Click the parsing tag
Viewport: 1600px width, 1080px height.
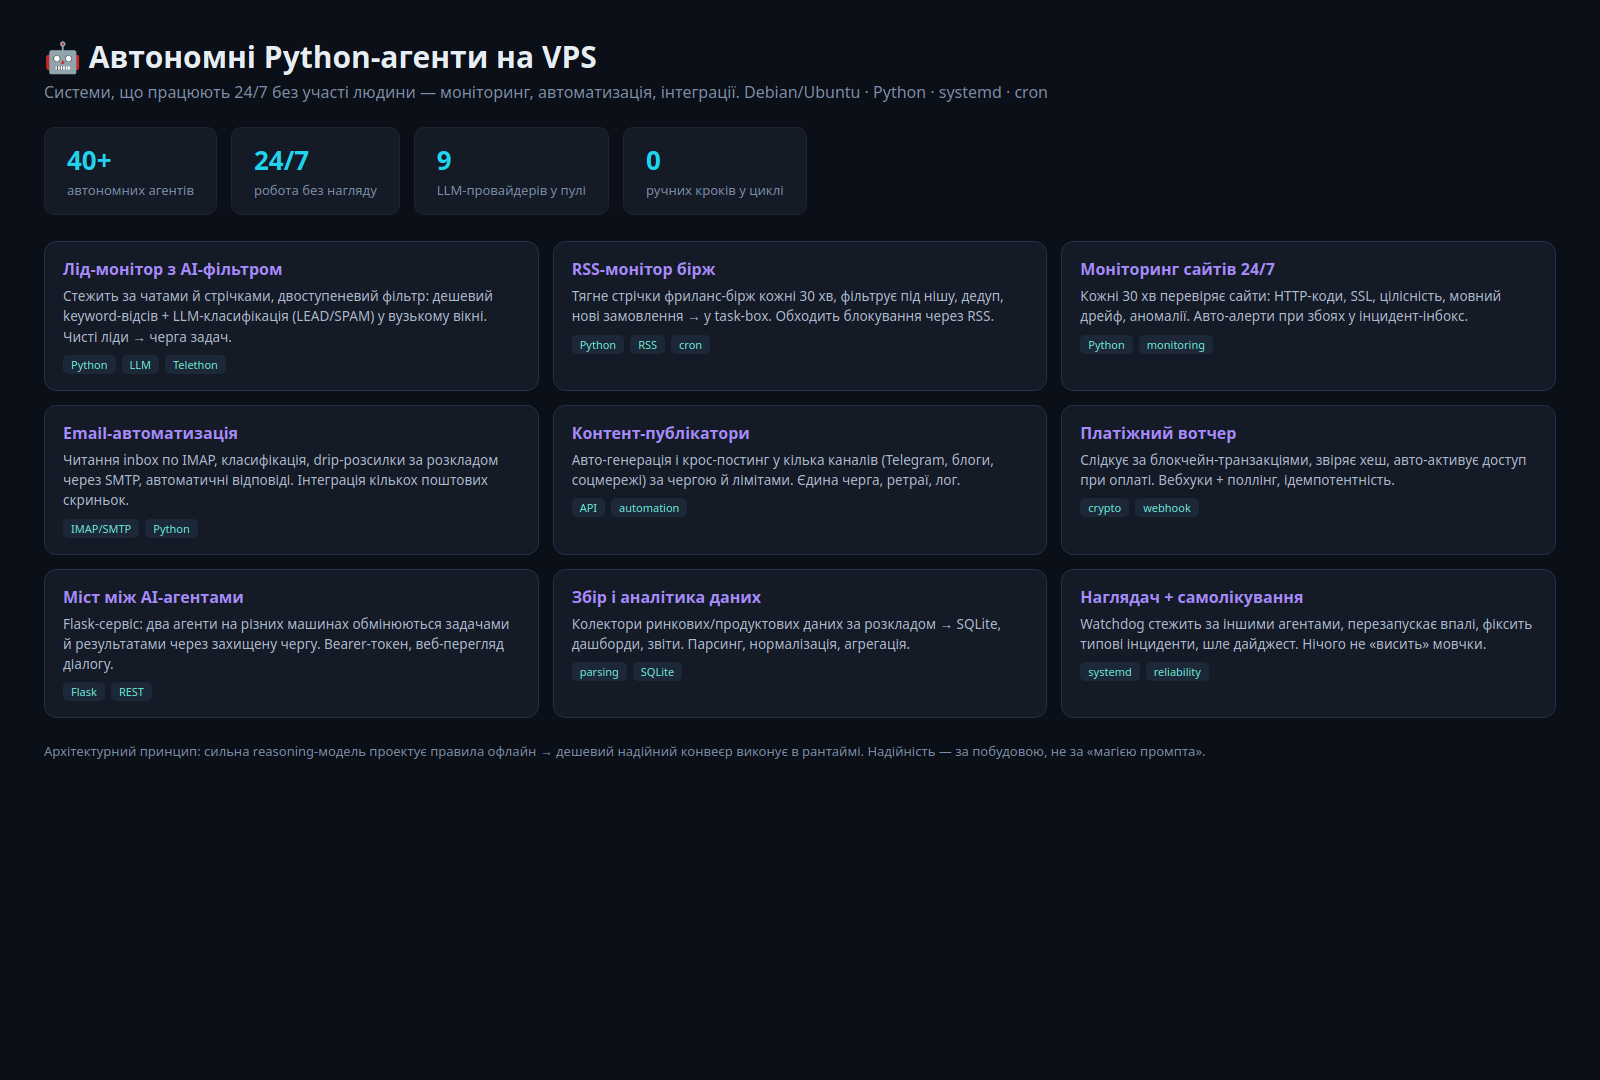[599, 672]
